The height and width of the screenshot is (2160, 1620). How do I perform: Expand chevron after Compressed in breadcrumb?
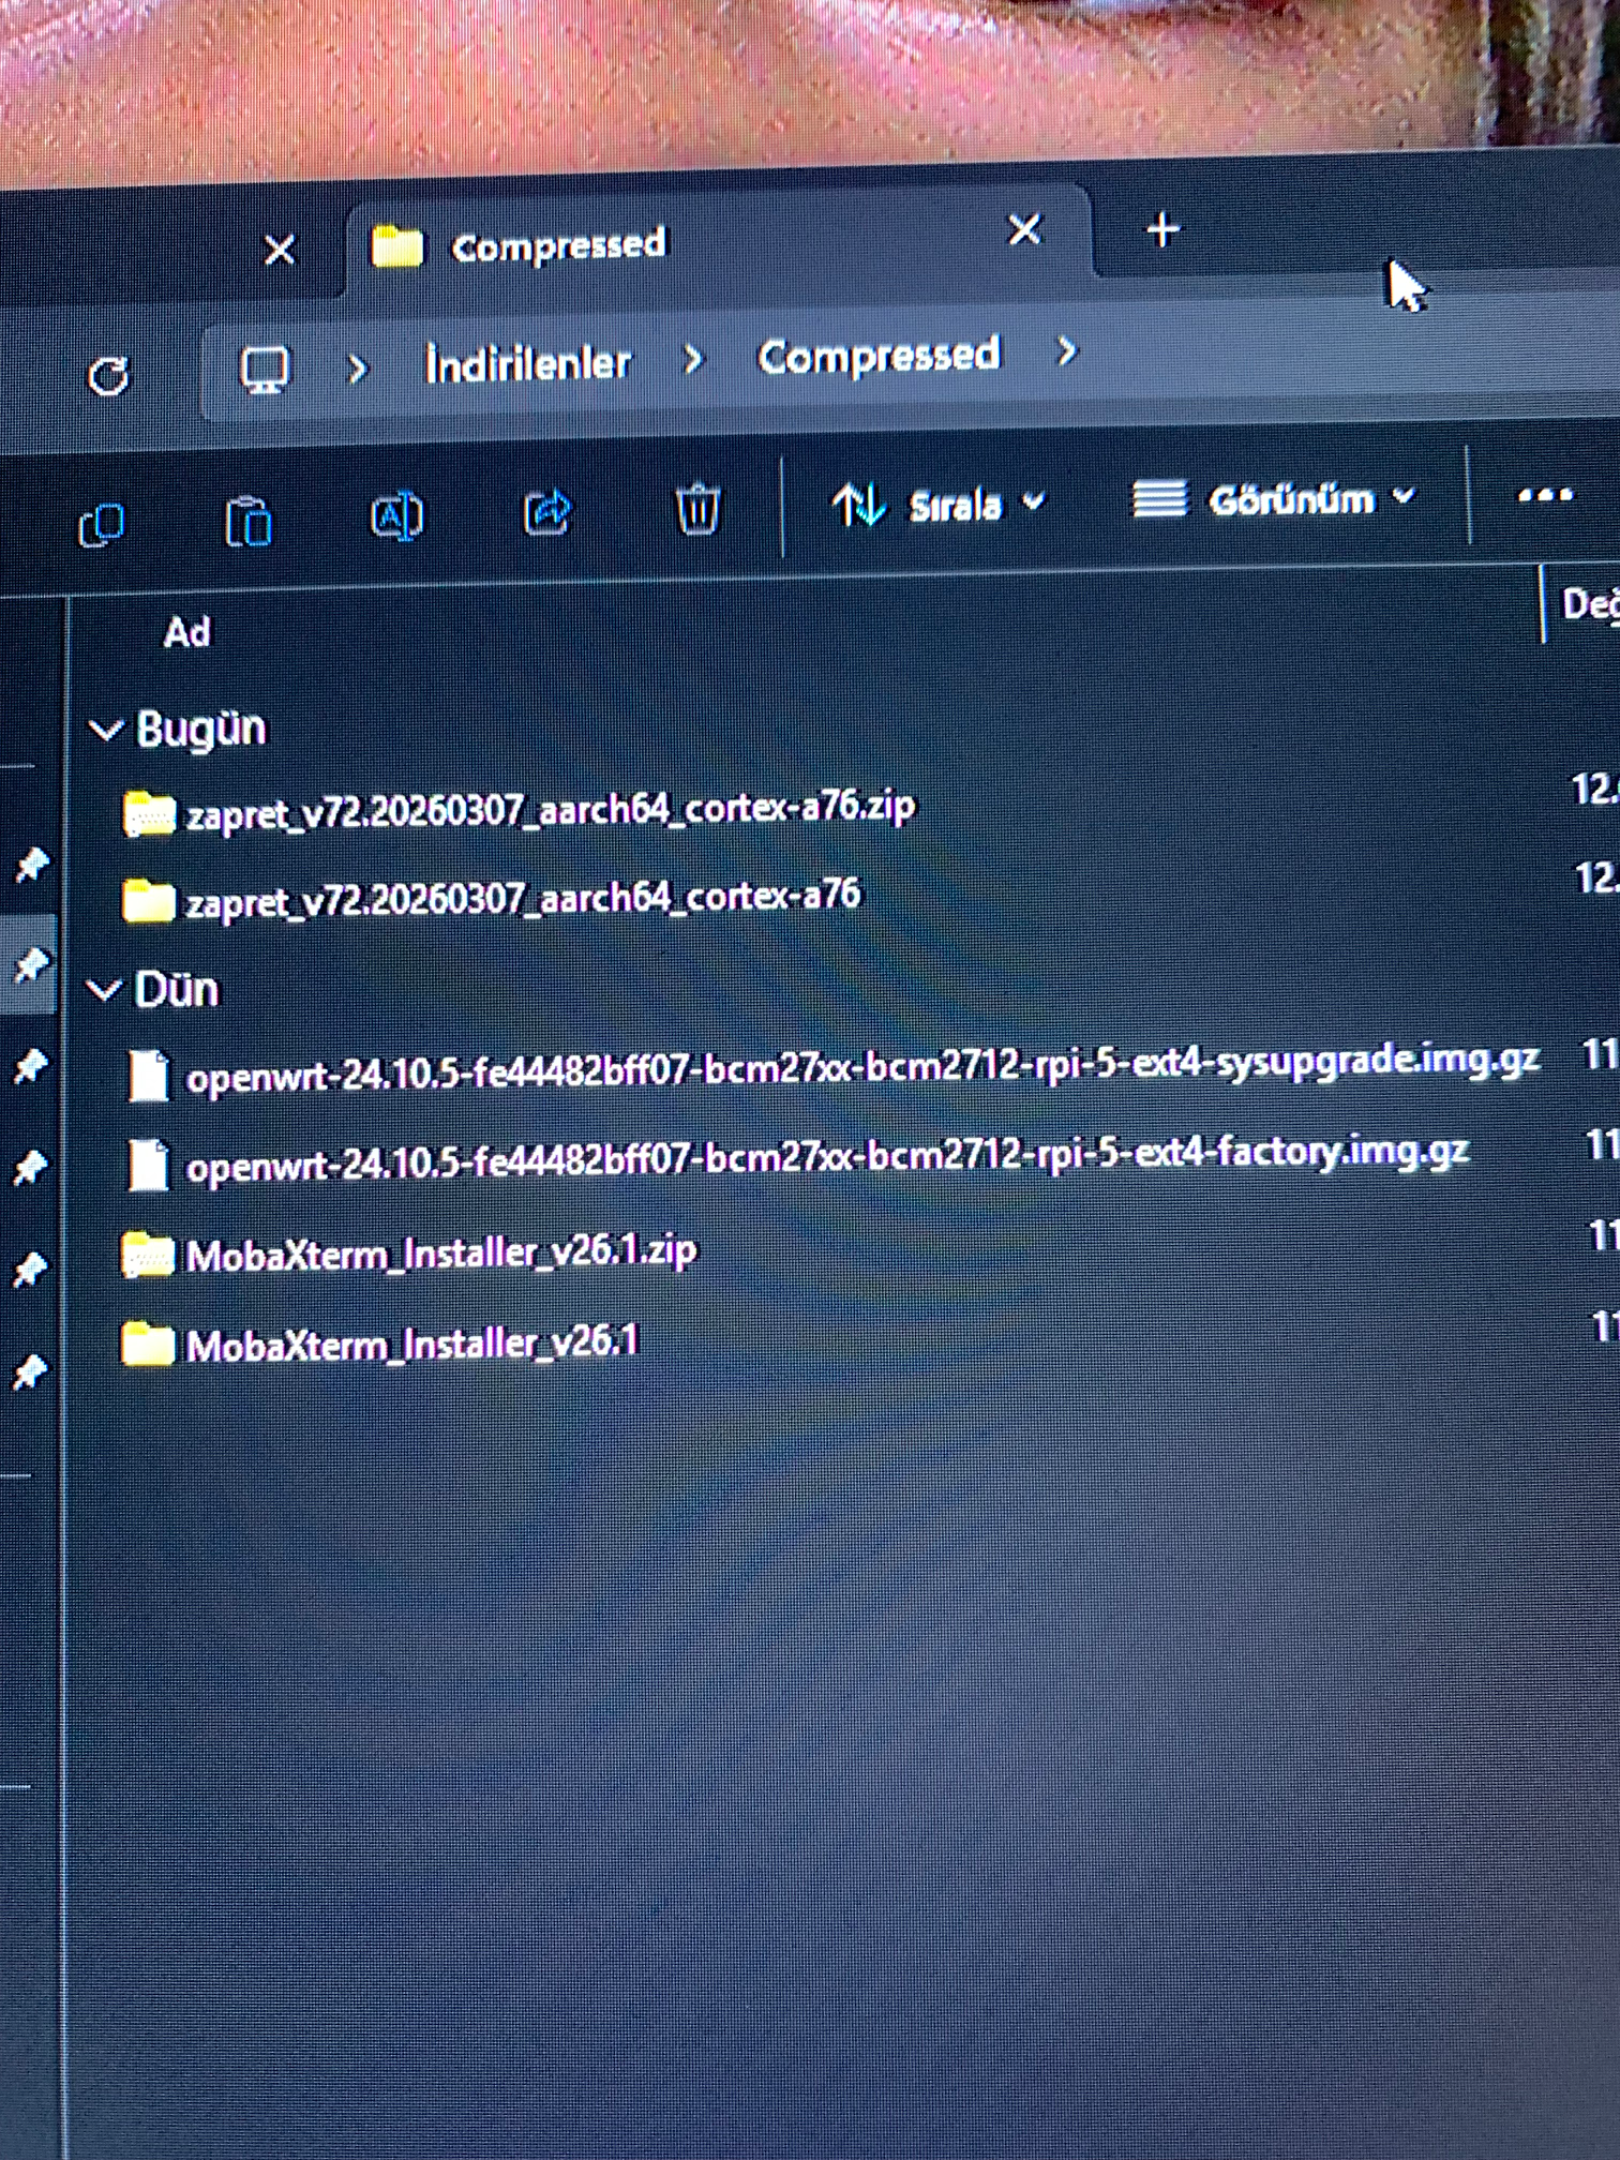point(1067,352)
